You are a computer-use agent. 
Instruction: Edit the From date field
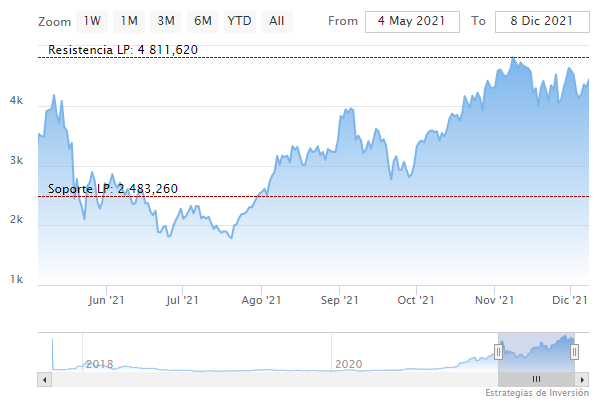pos(412,22)
